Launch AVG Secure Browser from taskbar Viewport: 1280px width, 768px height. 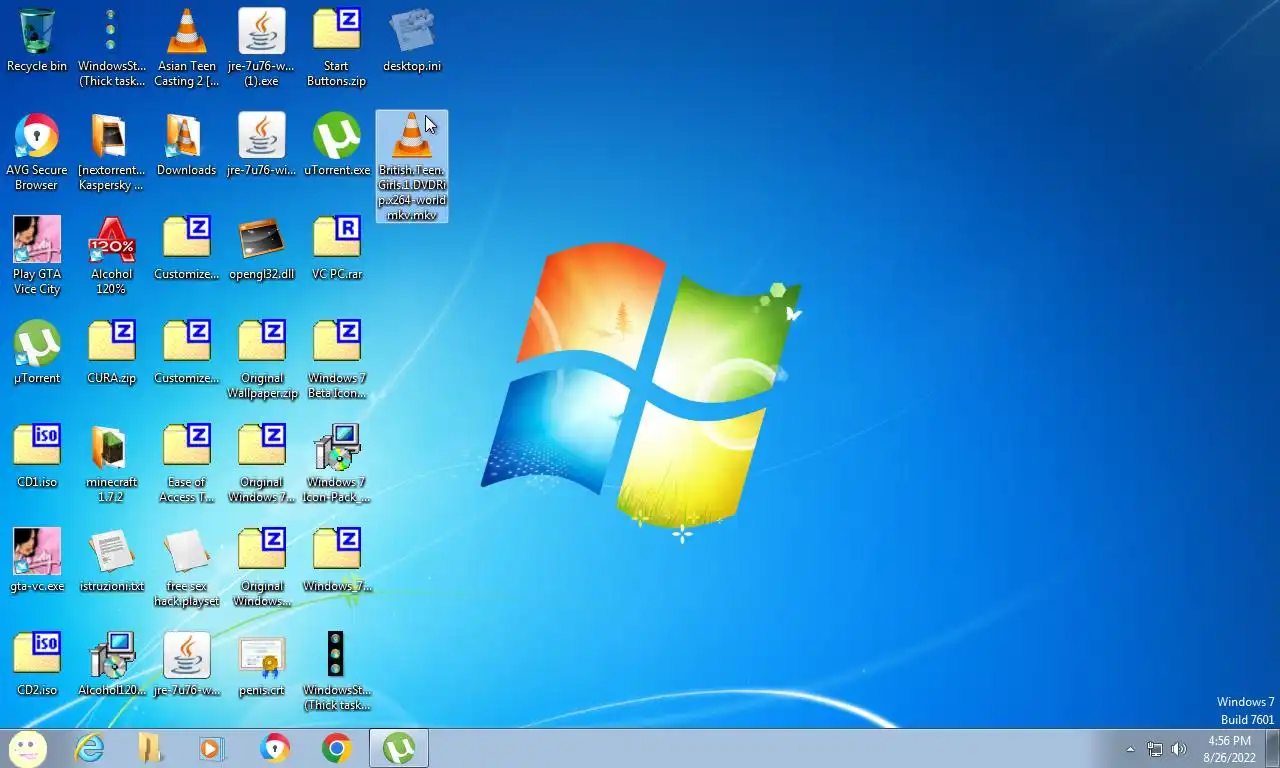[x=274, y=748]
